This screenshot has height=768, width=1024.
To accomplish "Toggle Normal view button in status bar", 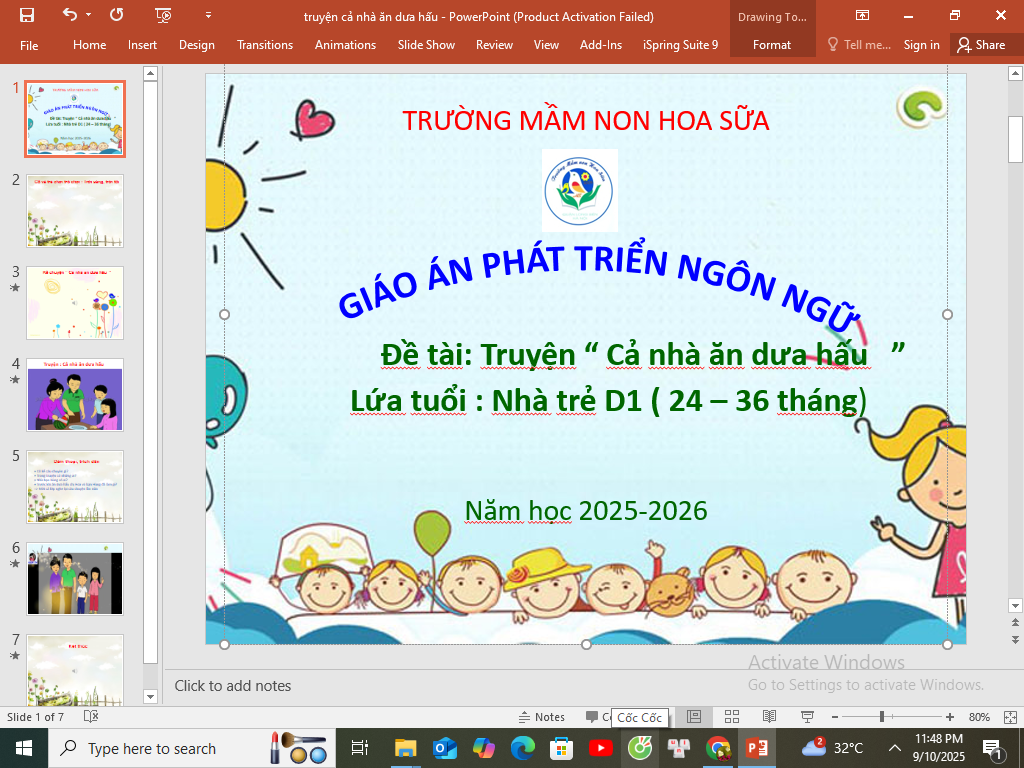I will pyautogui.click(x=693, y=717).
